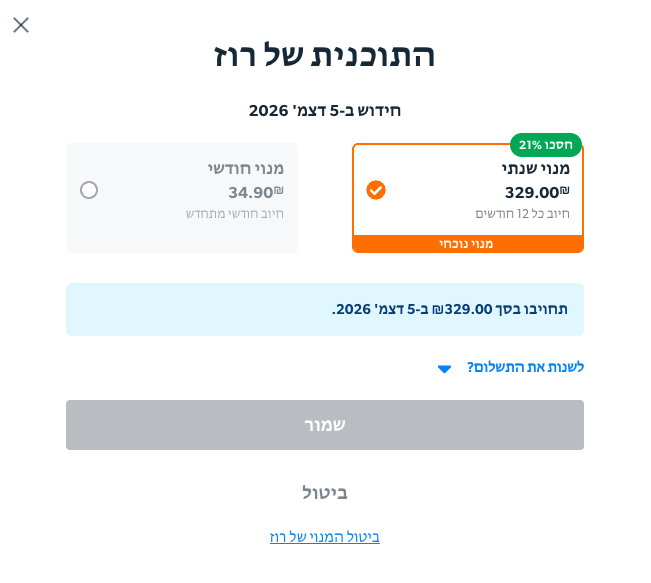
Task: Click the orange 'מנוי נוכחי' current plan banner
Action: (467, 244)
